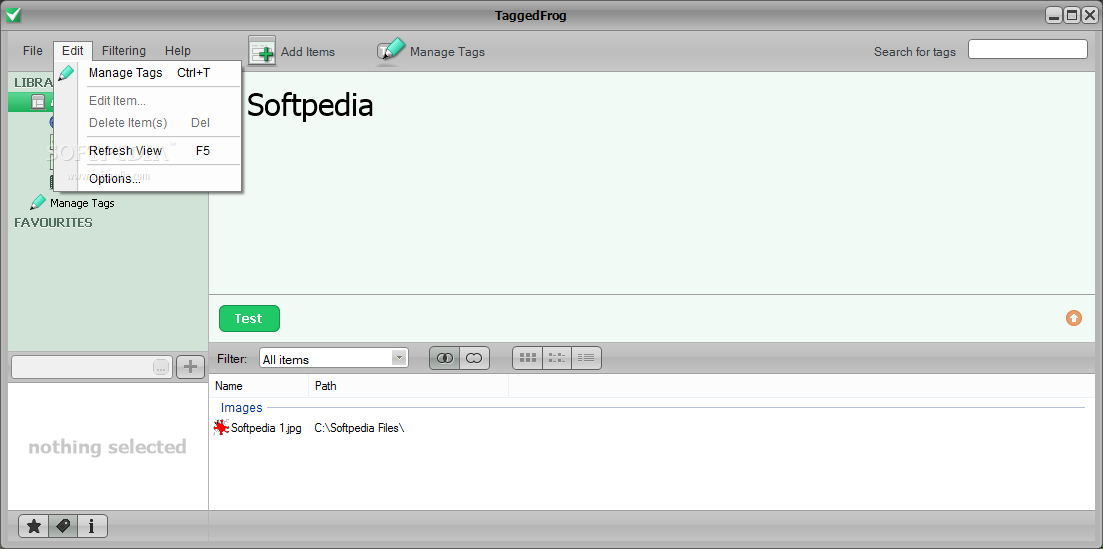Open the Help menu
This screenshot has height=549, width=1103.
pos(177,51)
